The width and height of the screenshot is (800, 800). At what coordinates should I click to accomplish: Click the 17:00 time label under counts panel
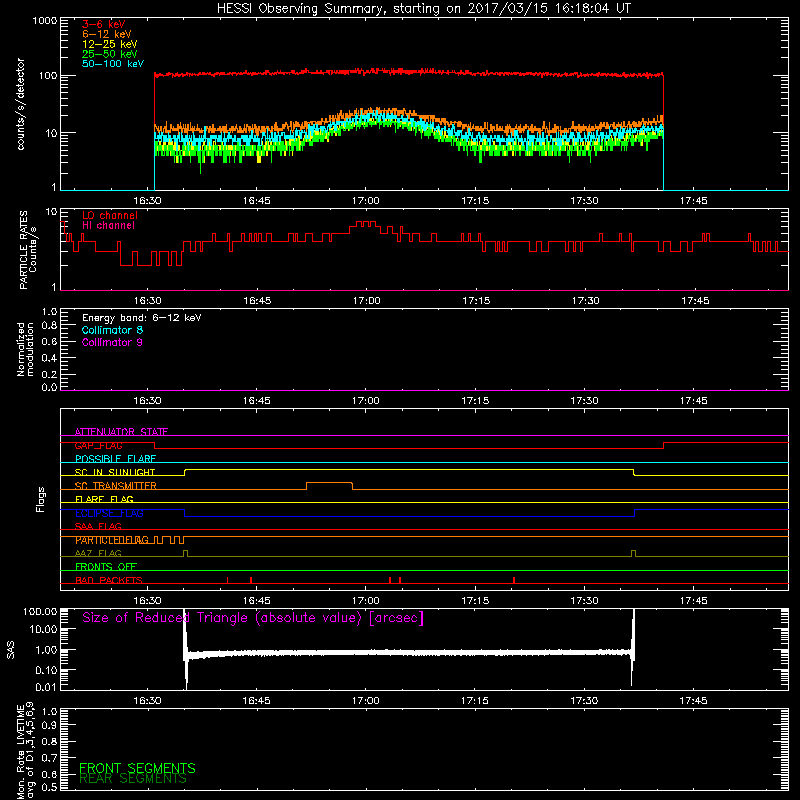tap(366, 201)
